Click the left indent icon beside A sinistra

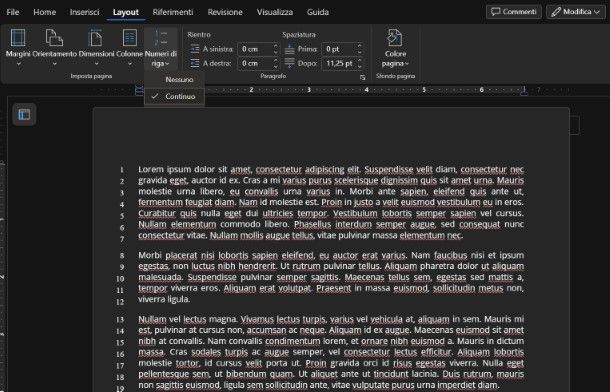195,49
